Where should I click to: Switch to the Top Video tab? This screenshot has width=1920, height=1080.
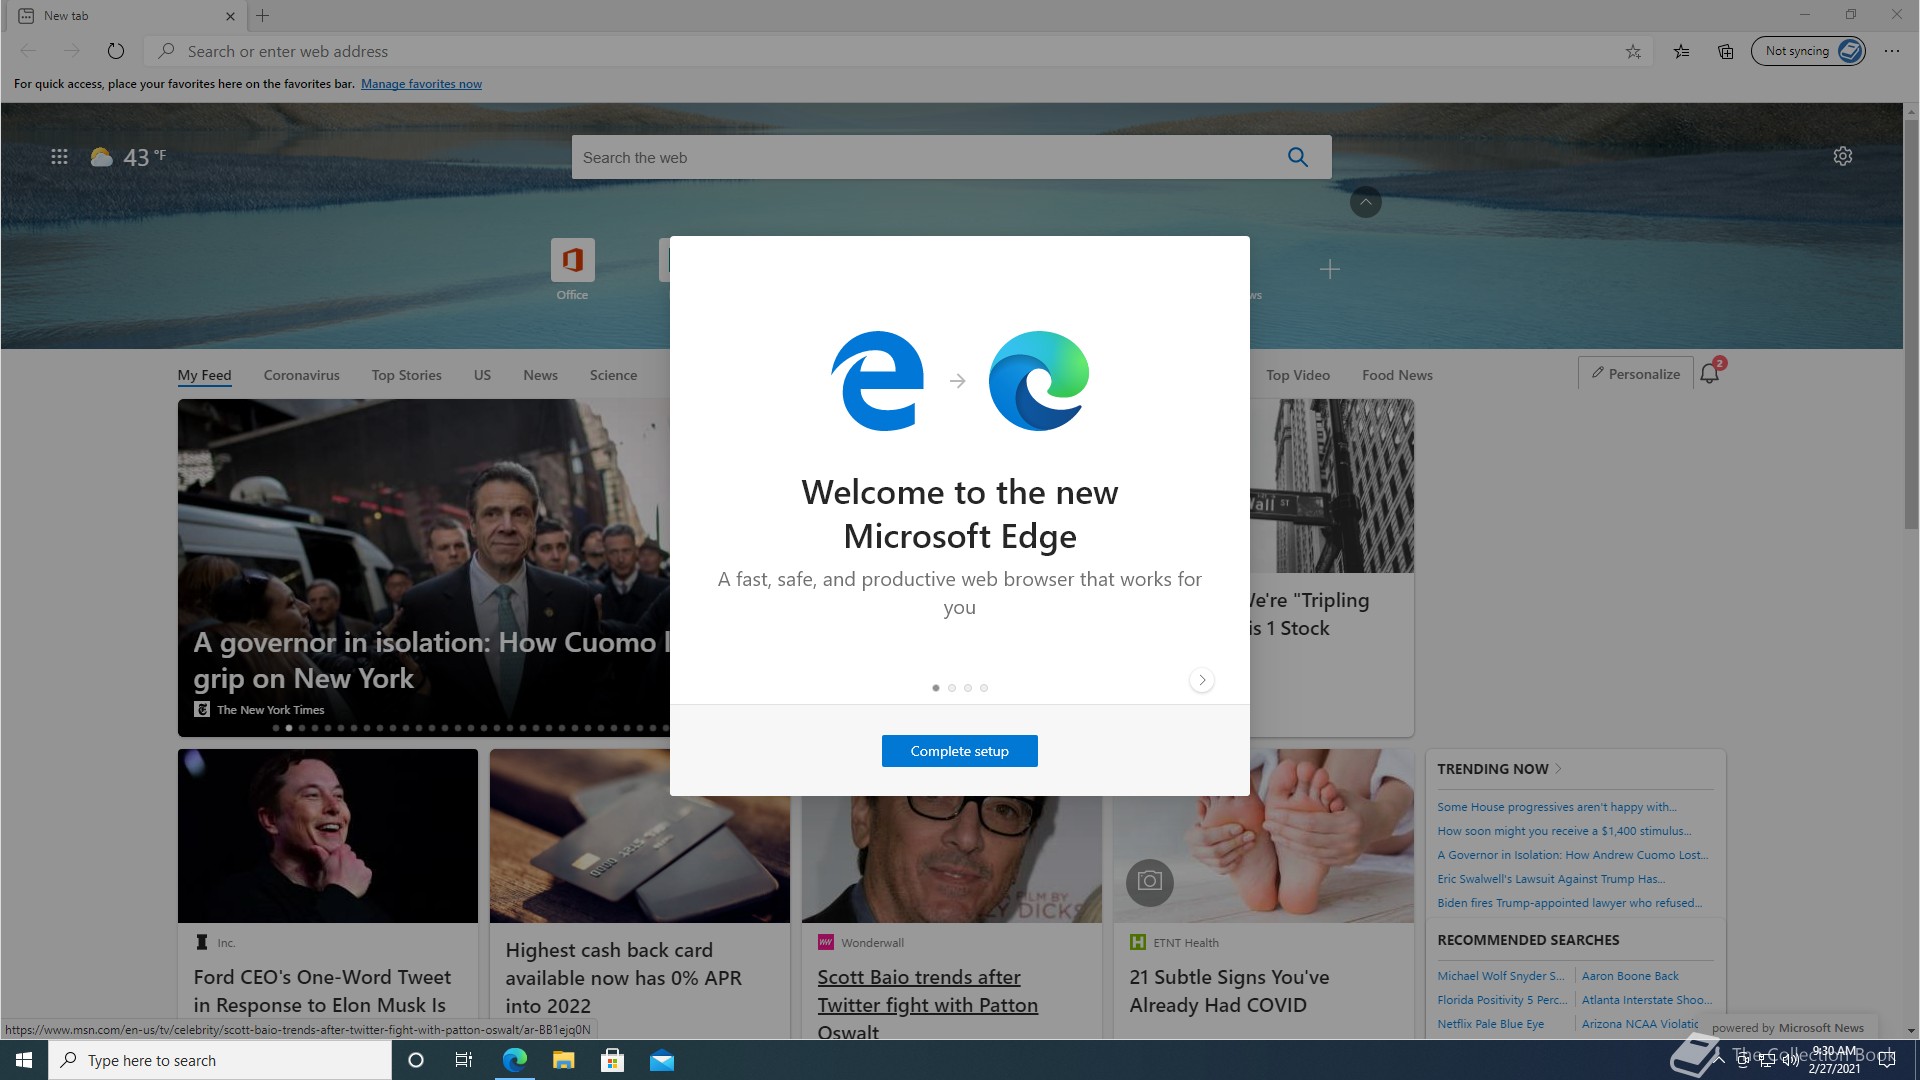tap(1298, 375)
